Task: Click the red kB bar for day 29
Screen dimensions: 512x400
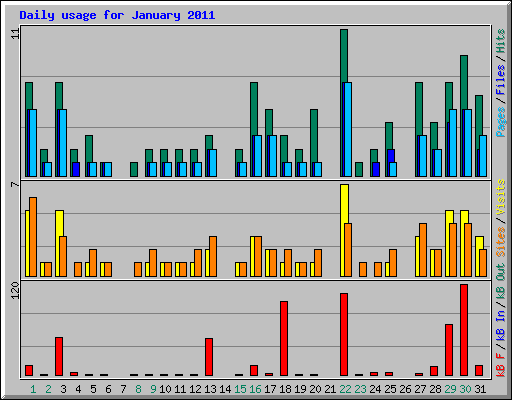Action: (x=449, y=350)
